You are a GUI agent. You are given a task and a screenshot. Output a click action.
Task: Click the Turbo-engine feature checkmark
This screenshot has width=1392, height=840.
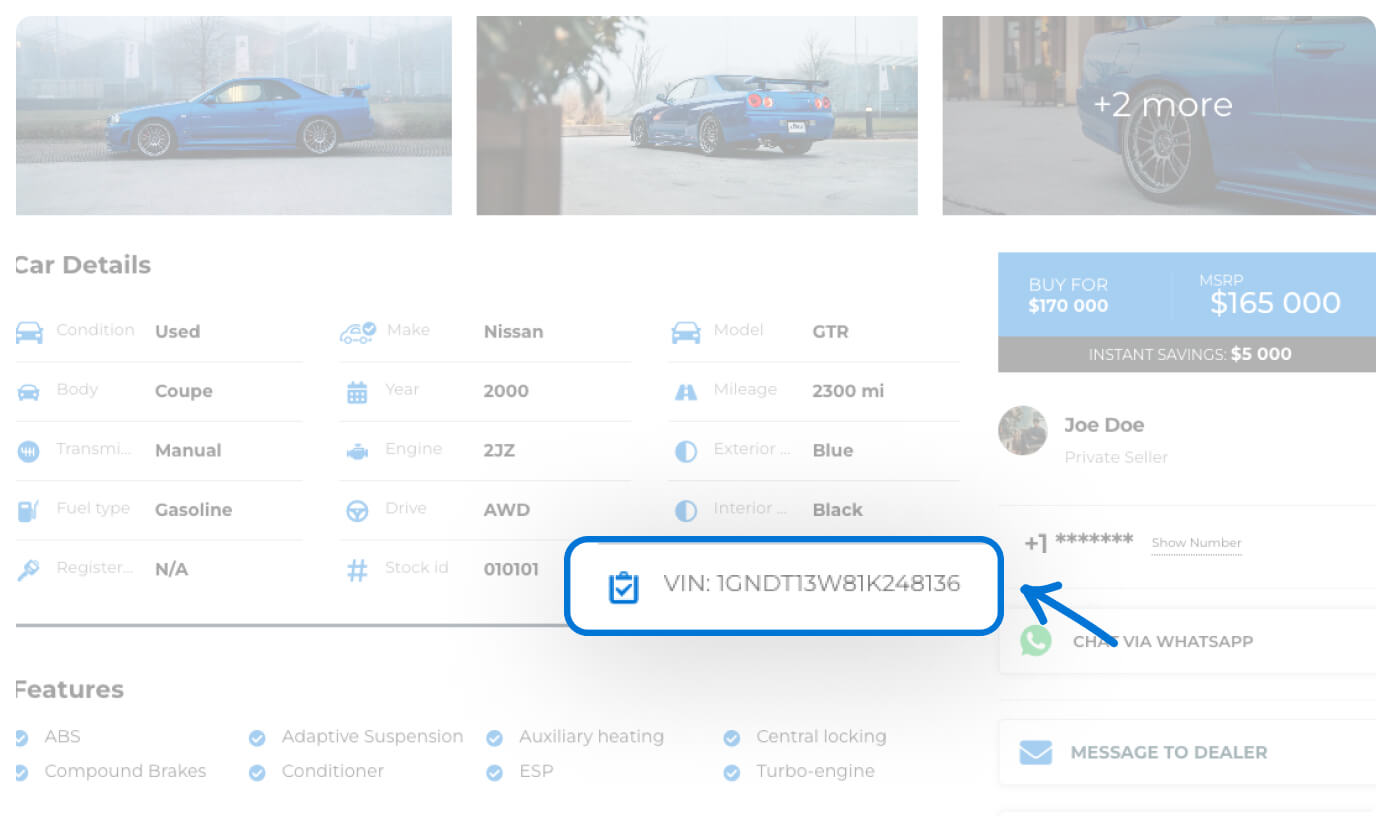pos(732,773)
